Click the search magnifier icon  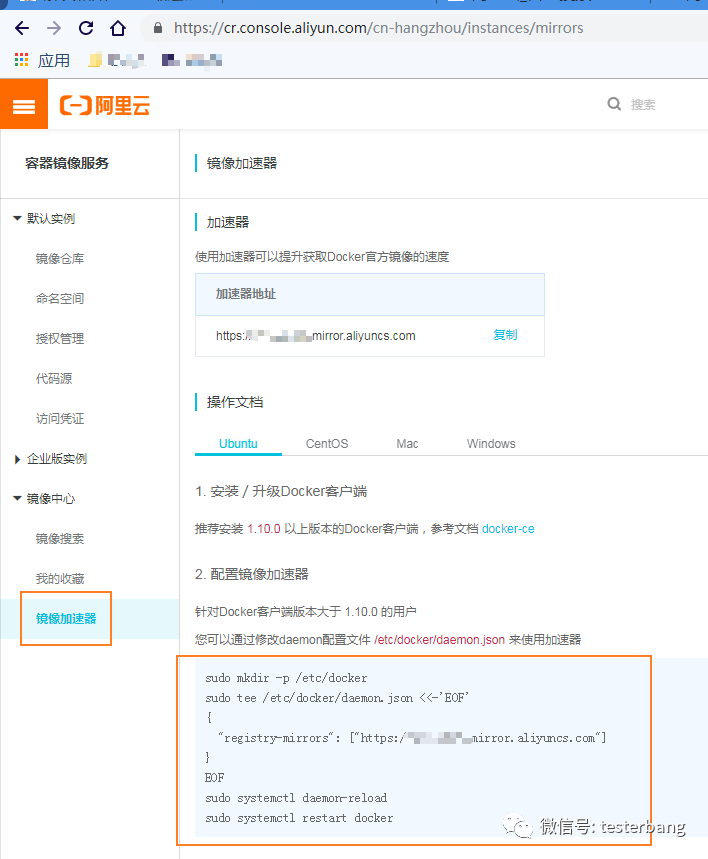614,104
